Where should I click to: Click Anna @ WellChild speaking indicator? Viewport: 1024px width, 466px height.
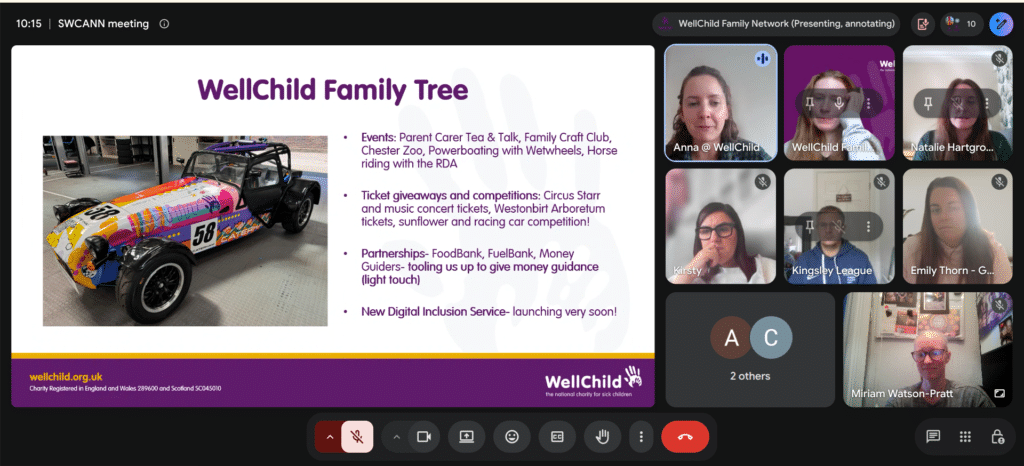click(x=762, y=59)
